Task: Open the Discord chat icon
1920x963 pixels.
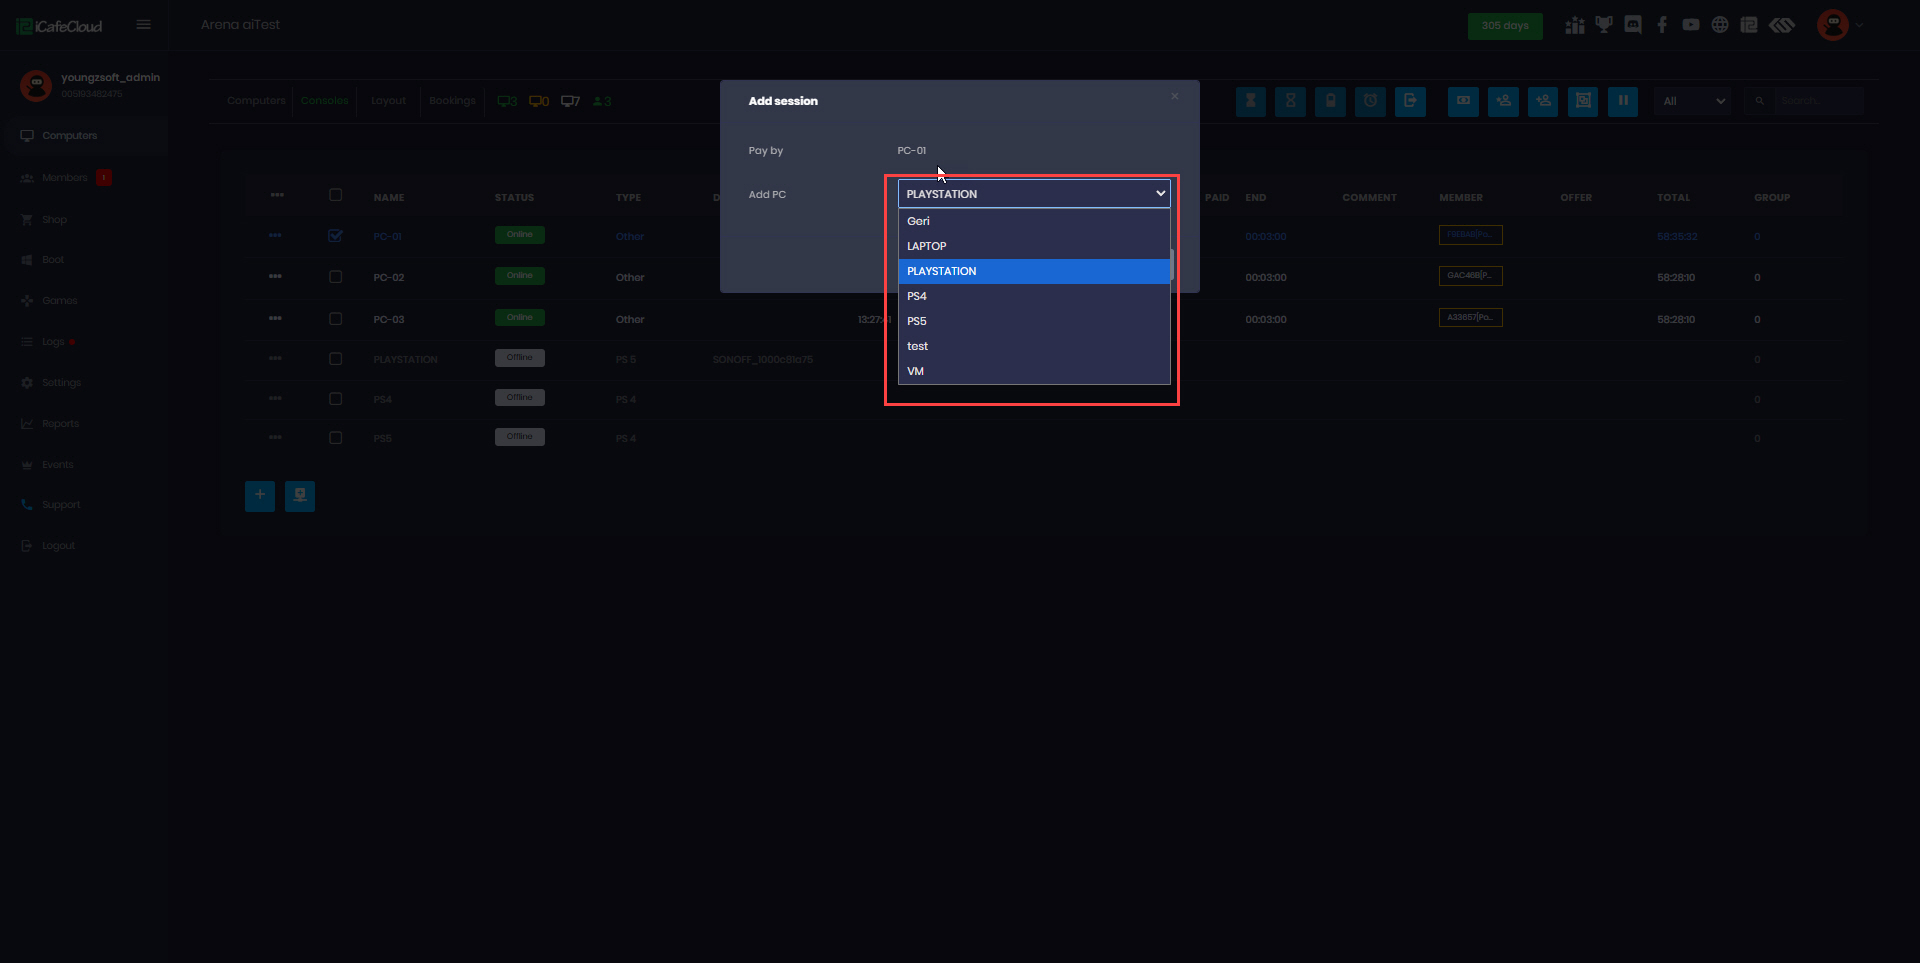Action: [x=1633, y=25]
